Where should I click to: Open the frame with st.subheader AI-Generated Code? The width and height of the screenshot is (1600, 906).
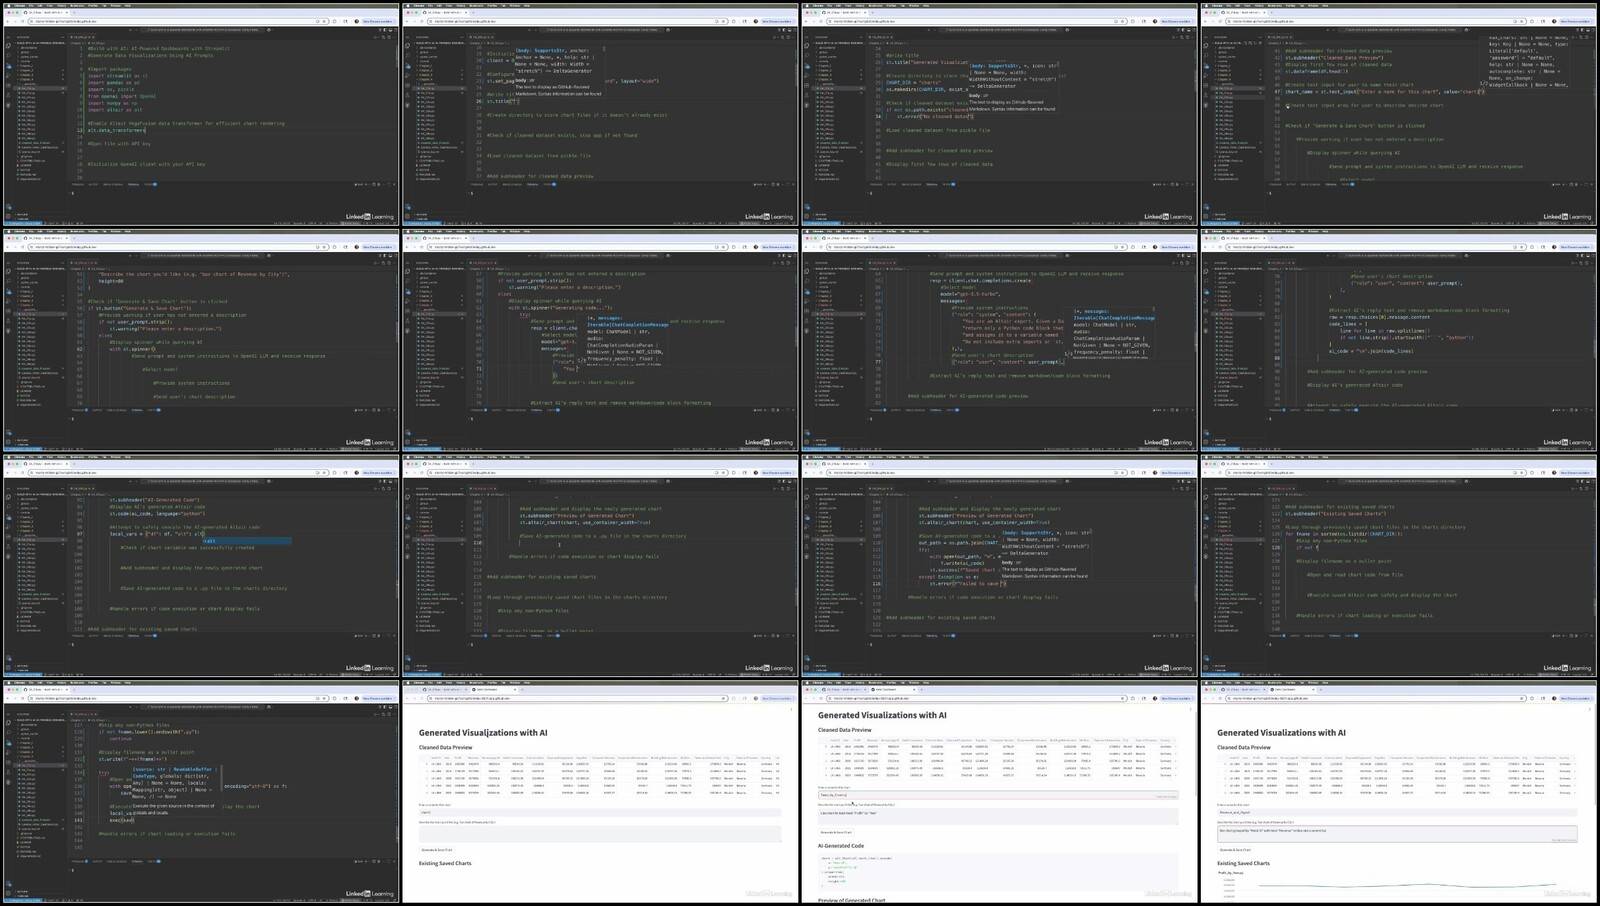point(200,564)
